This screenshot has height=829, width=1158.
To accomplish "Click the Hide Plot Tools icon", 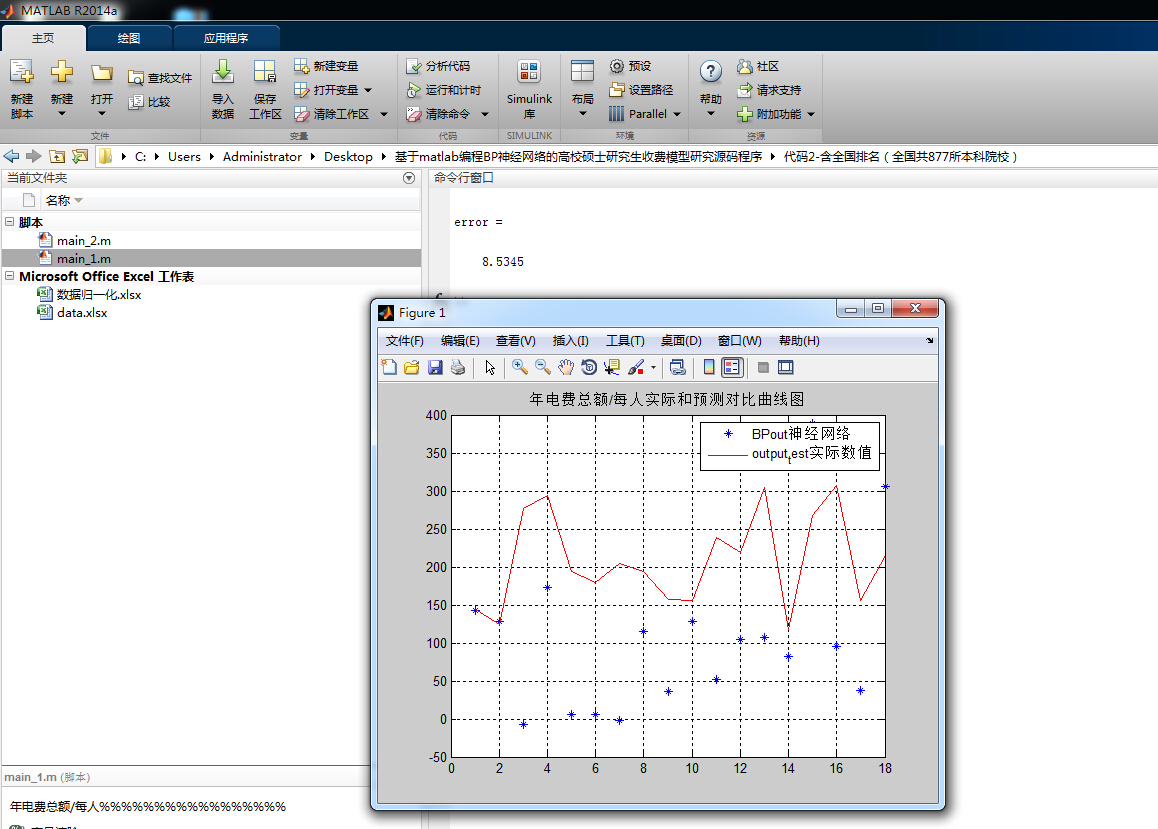I will pyautogui.click(x=764, y=367).
